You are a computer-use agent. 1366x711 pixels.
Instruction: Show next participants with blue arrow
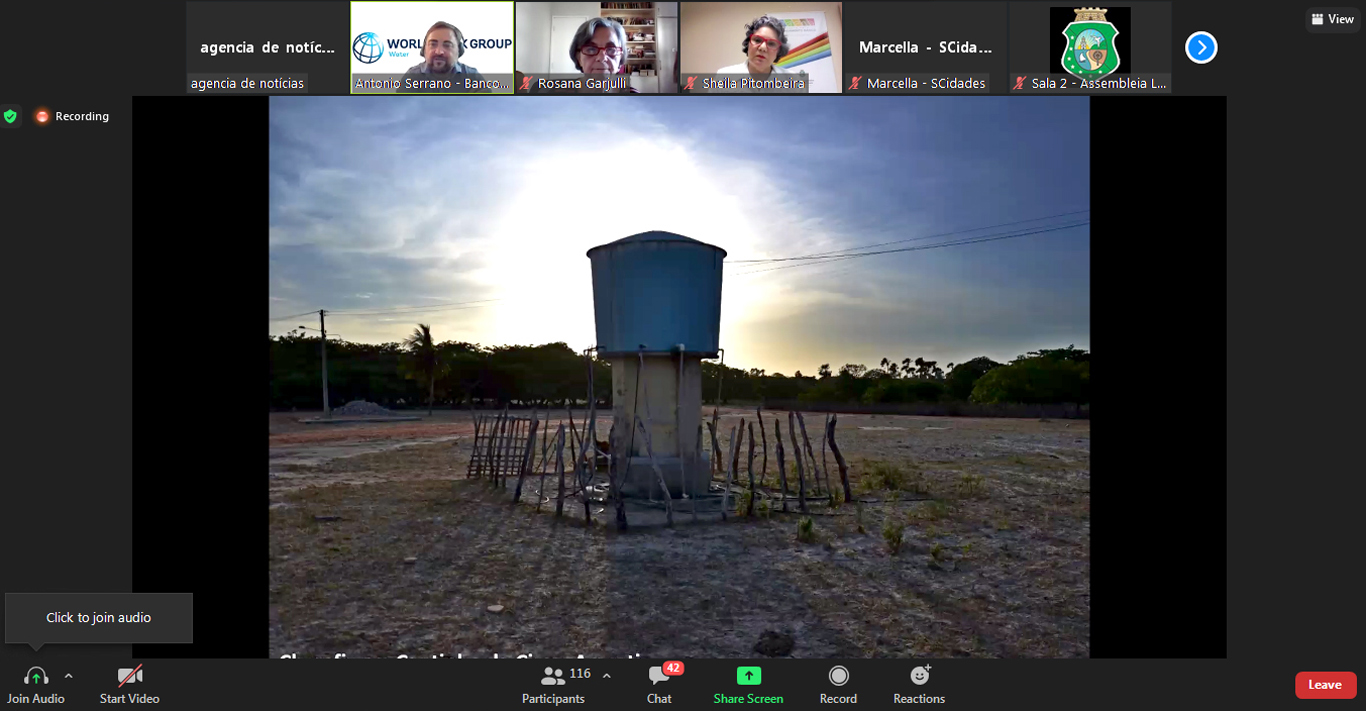[1201, 47]
